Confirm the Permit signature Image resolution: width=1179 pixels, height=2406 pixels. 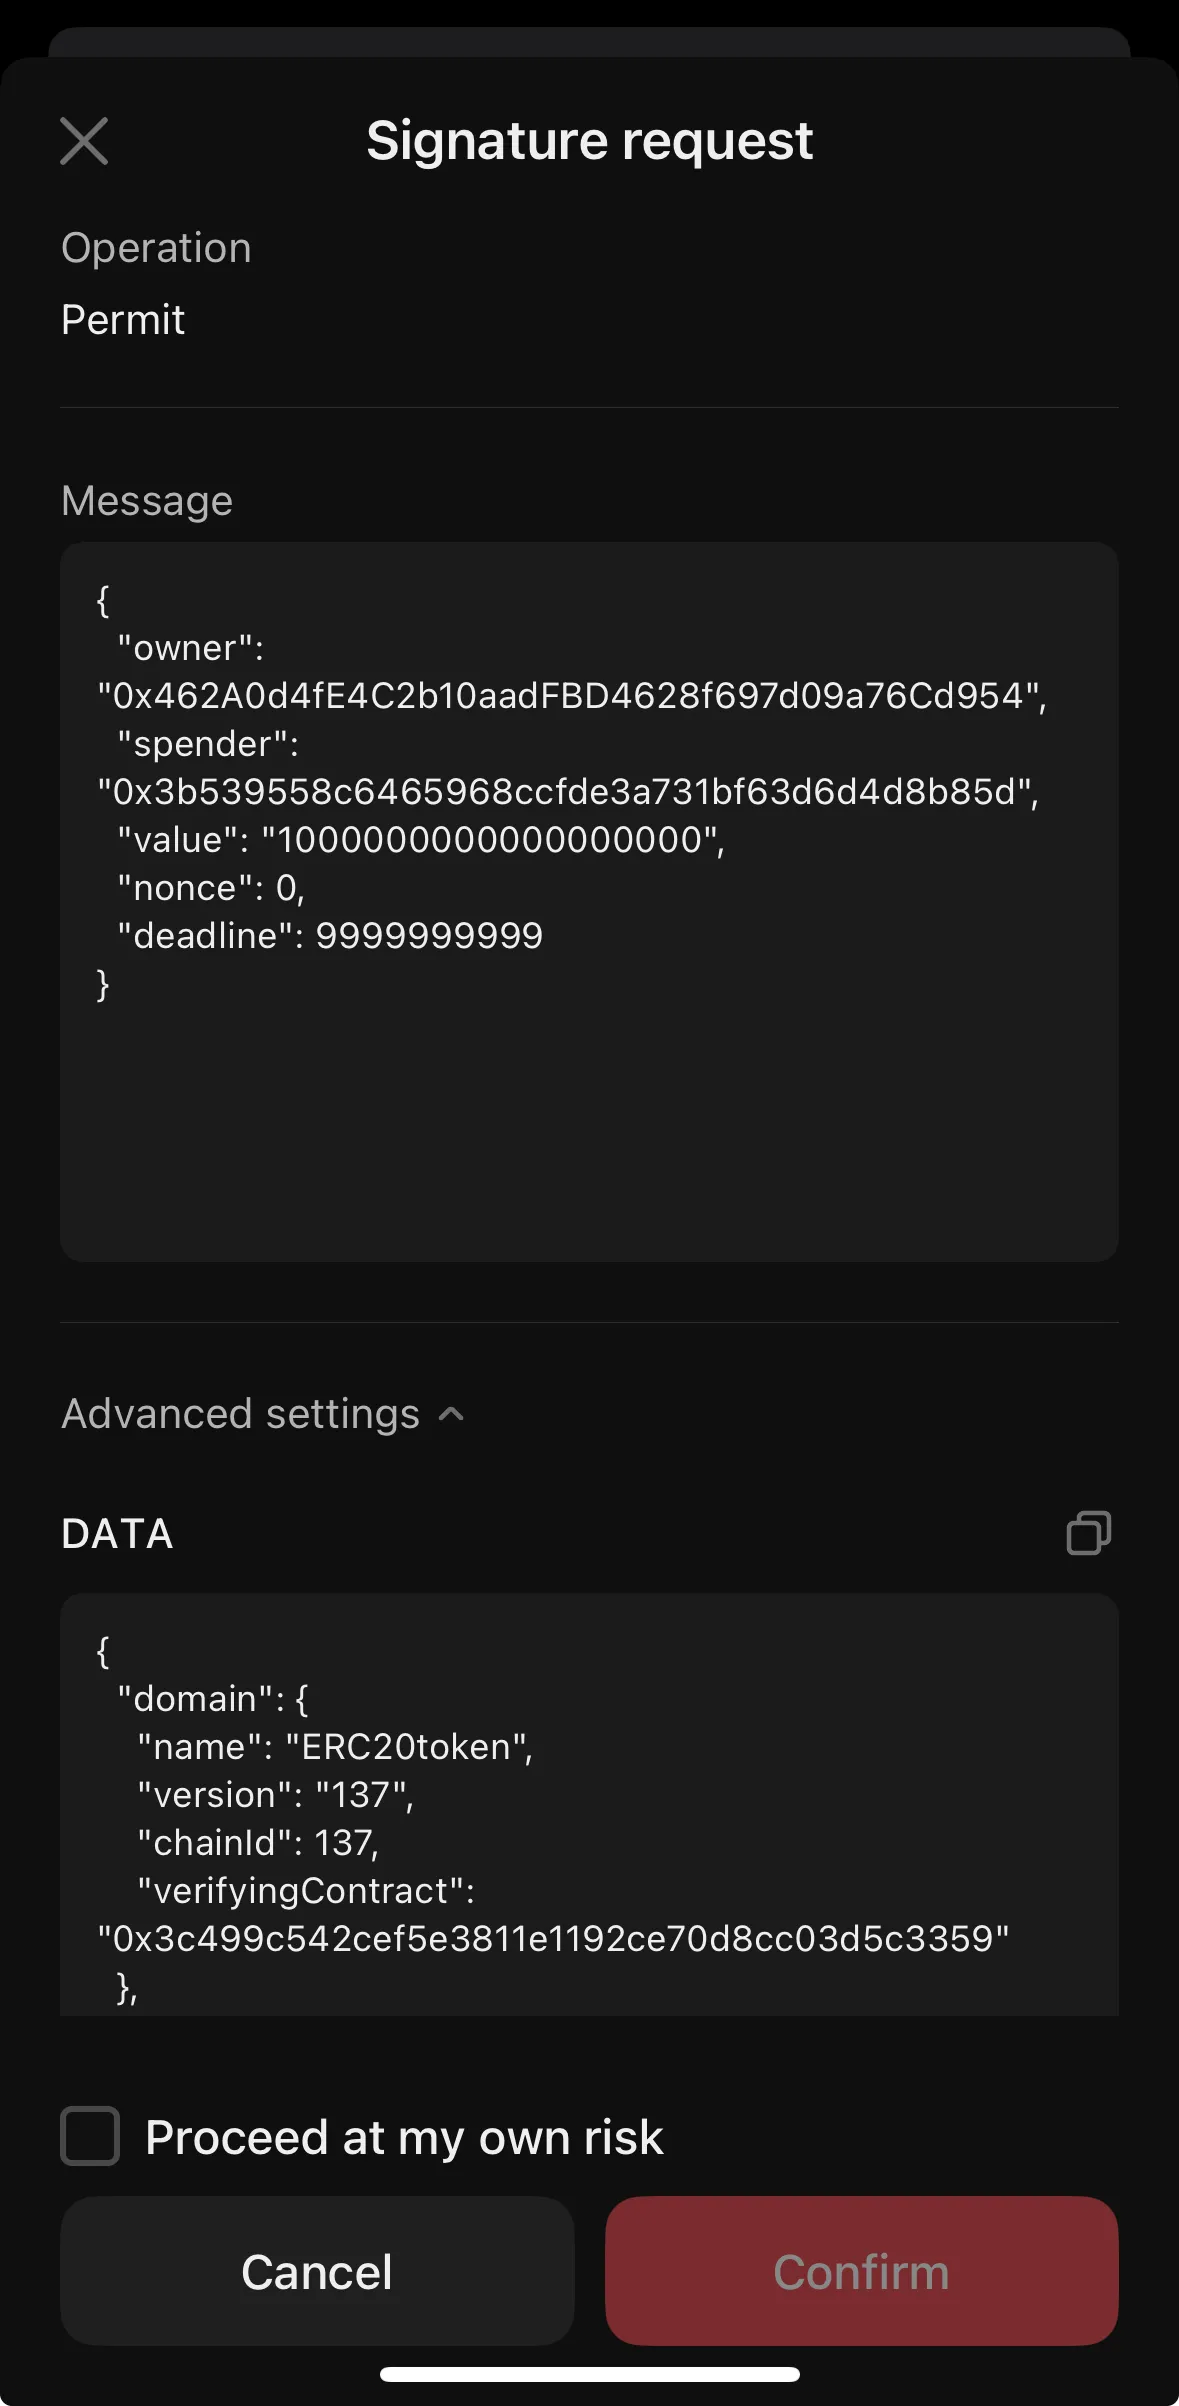[x=862, y=2271]
